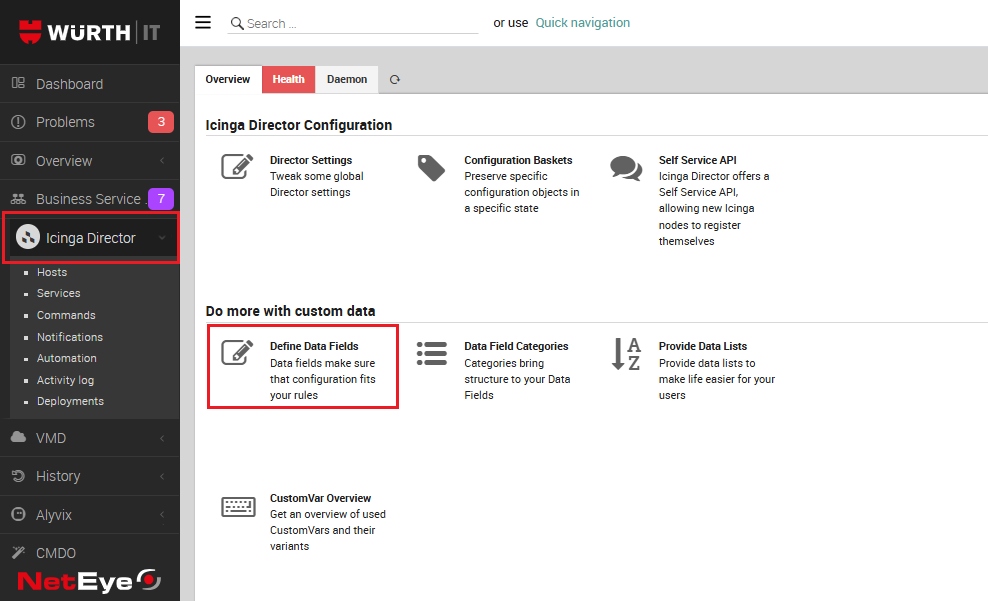Open Deployments under Icinga Director

tap(70, 401)
